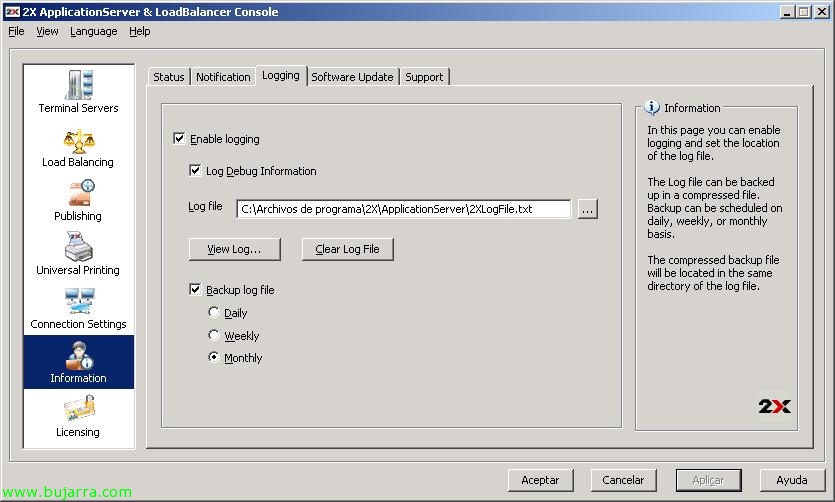Click the blue information bubble icon

[652, 108]
